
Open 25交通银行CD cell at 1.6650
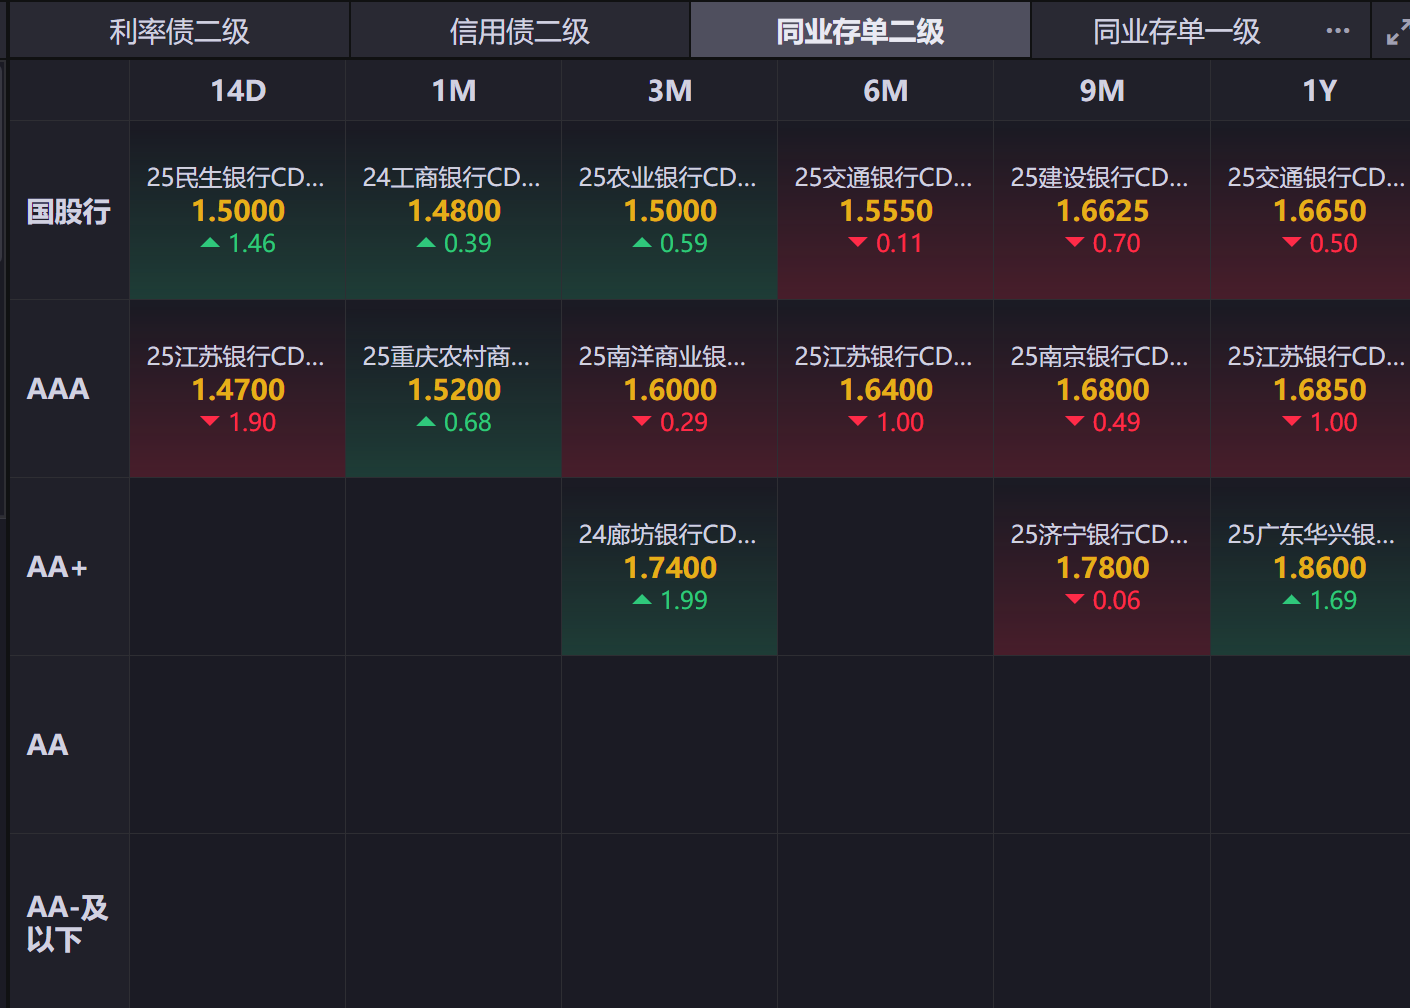click(x=1311, y=211)
